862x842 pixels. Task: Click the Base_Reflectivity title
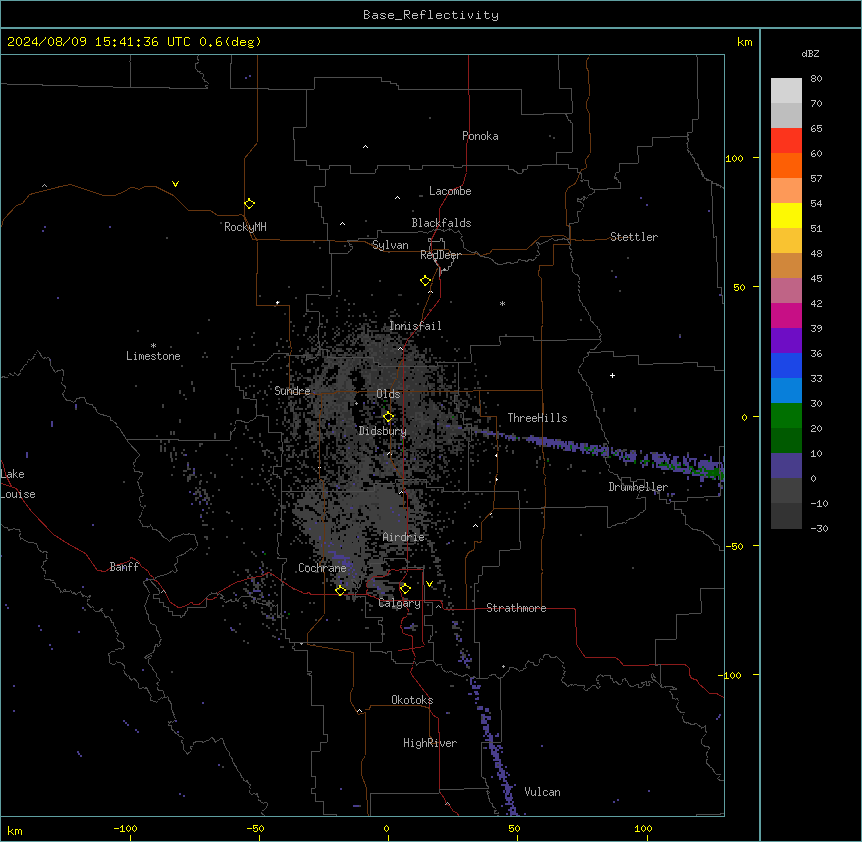click(431, 15)
